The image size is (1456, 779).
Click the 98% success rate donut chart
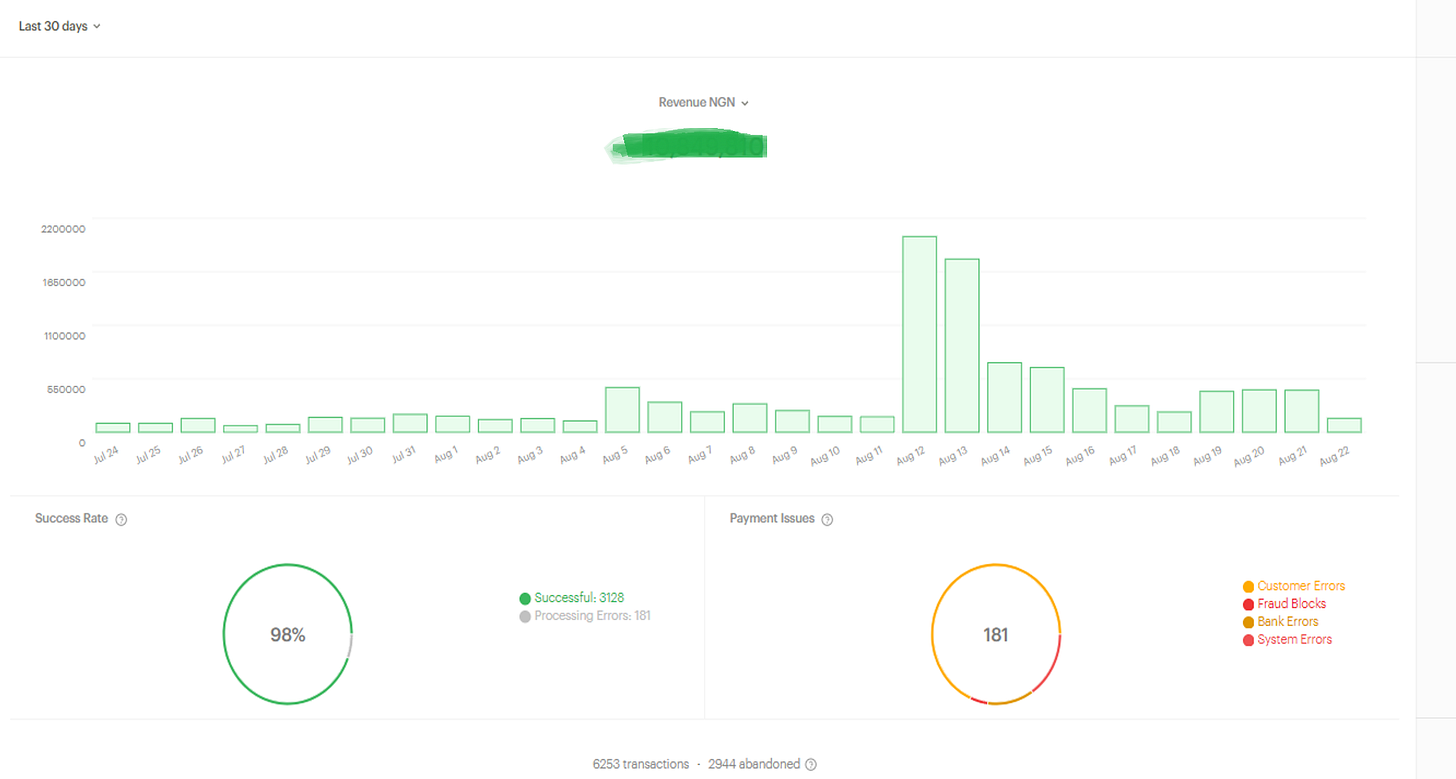[x=288, y=634]
